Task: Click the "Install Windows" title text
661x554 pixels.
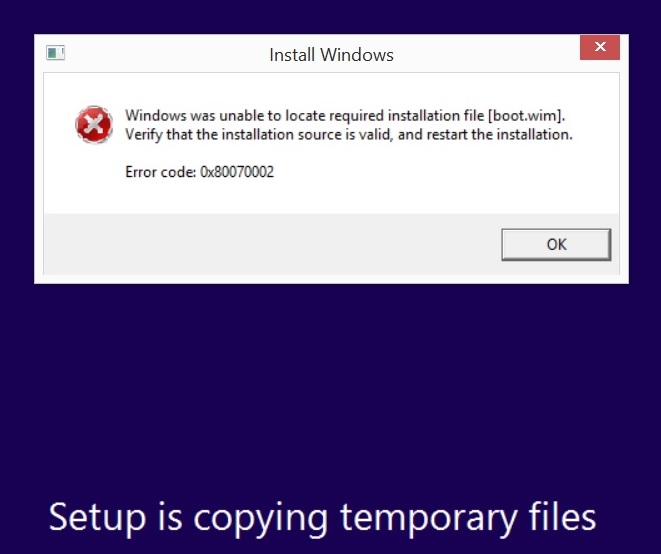Action: [x=331, y=55]
